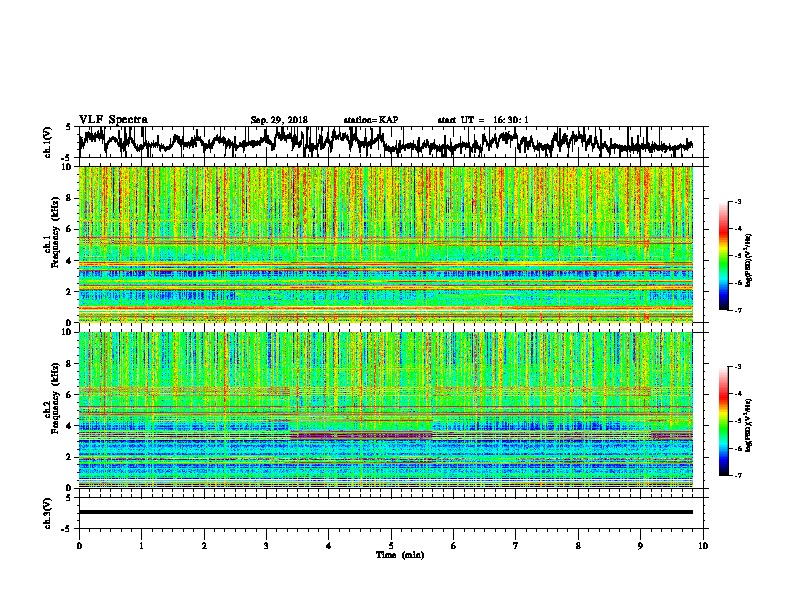Screen dimensions: 792x612
Task: Click the ch.2 spectrogram color scale bar
Action: pyautogui.click(x=723, y=421)
